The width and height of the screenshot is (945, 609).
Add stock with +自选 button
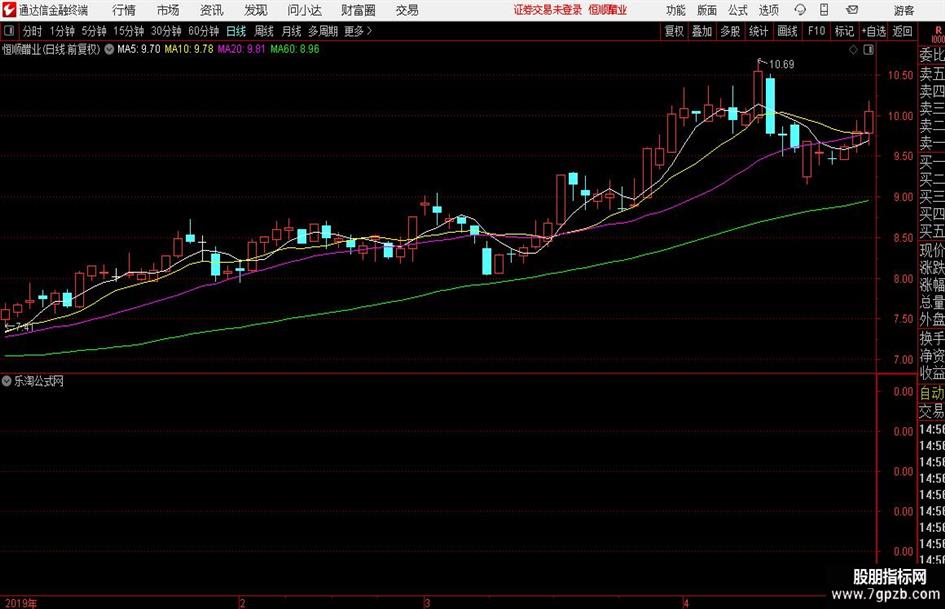click(873, 31)
